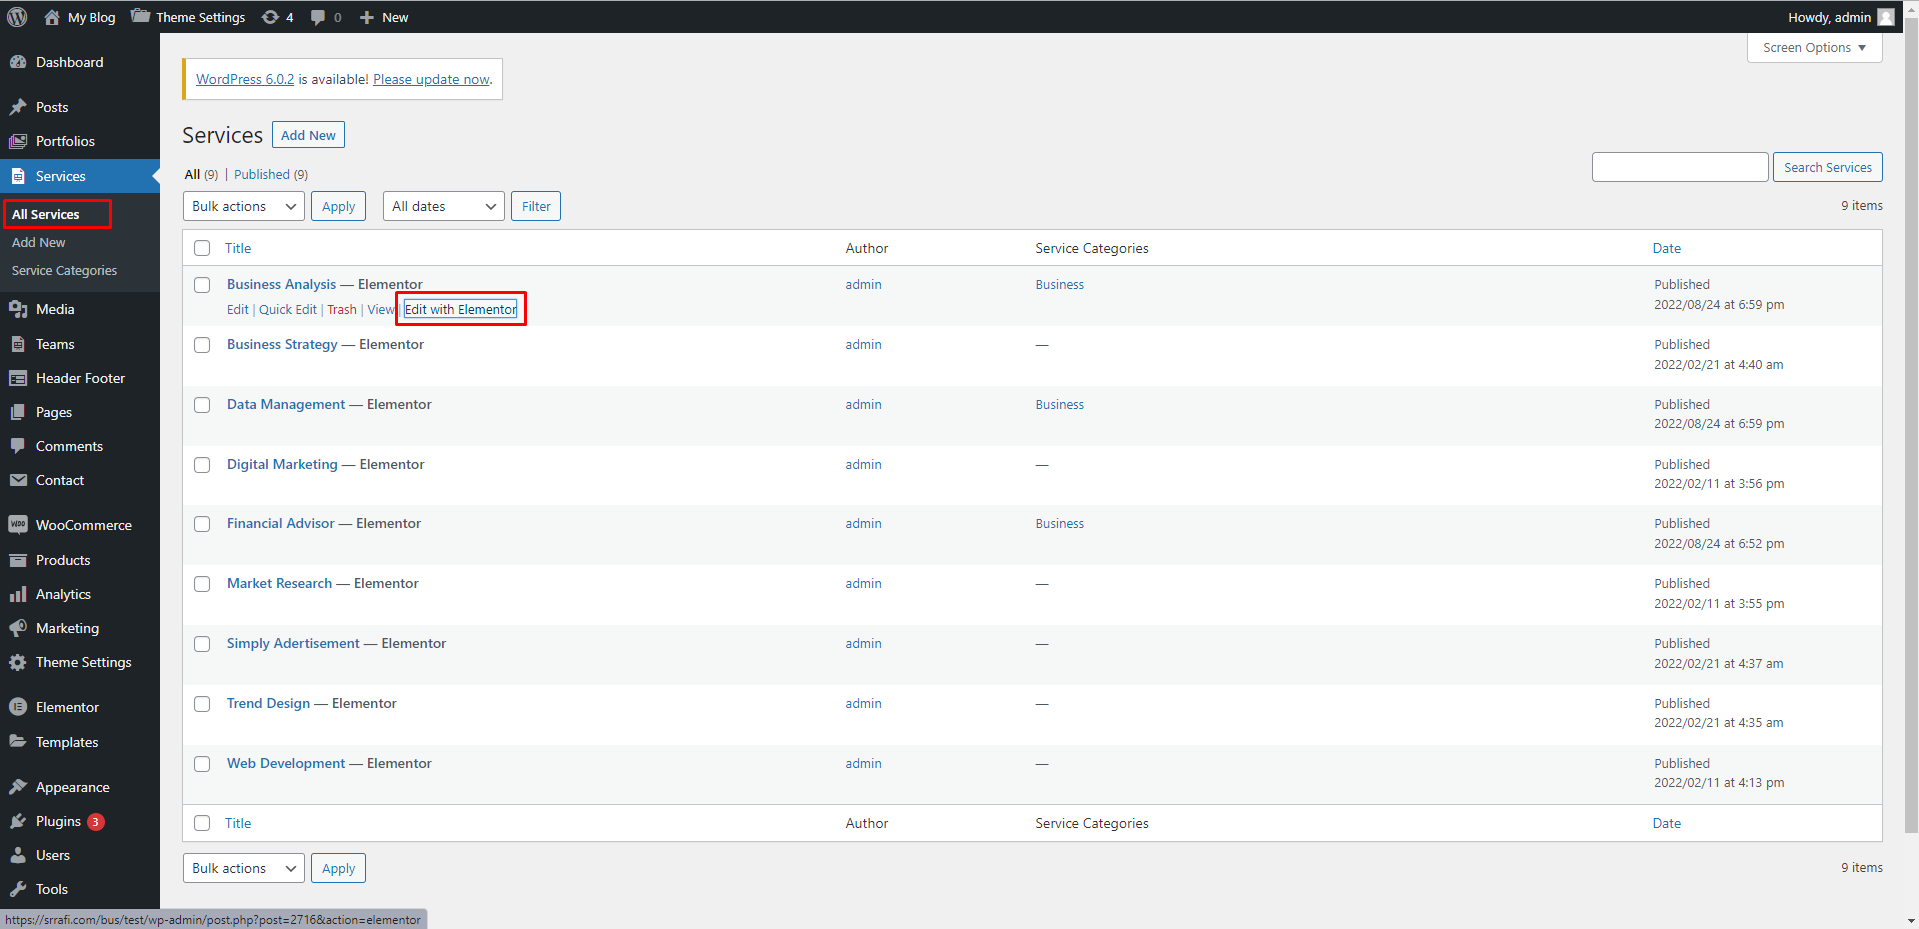The width and height of the screenshot is (1919, 929).
Task: Click Quick Edit under Business Analysis
Action: (x=288, y=309)
